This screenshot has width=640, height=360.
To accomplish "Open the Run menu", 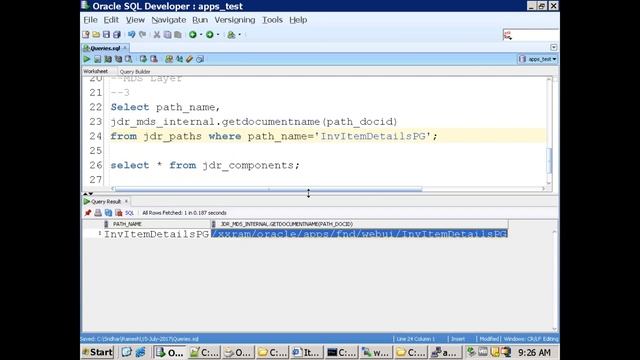I will [200, 20].
